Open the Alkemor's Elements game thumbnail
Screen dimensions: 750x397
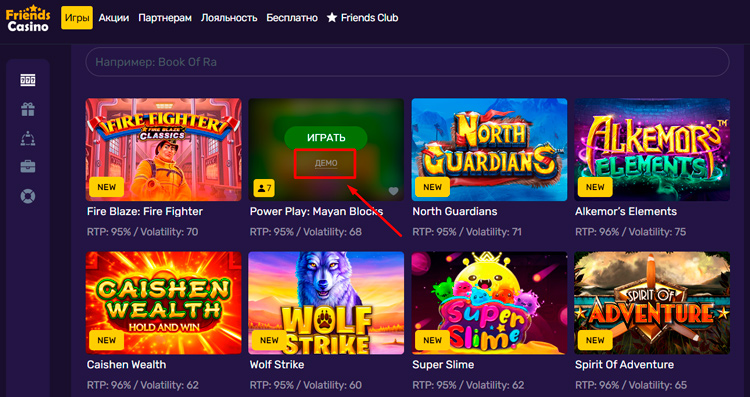tap(652, 150)
